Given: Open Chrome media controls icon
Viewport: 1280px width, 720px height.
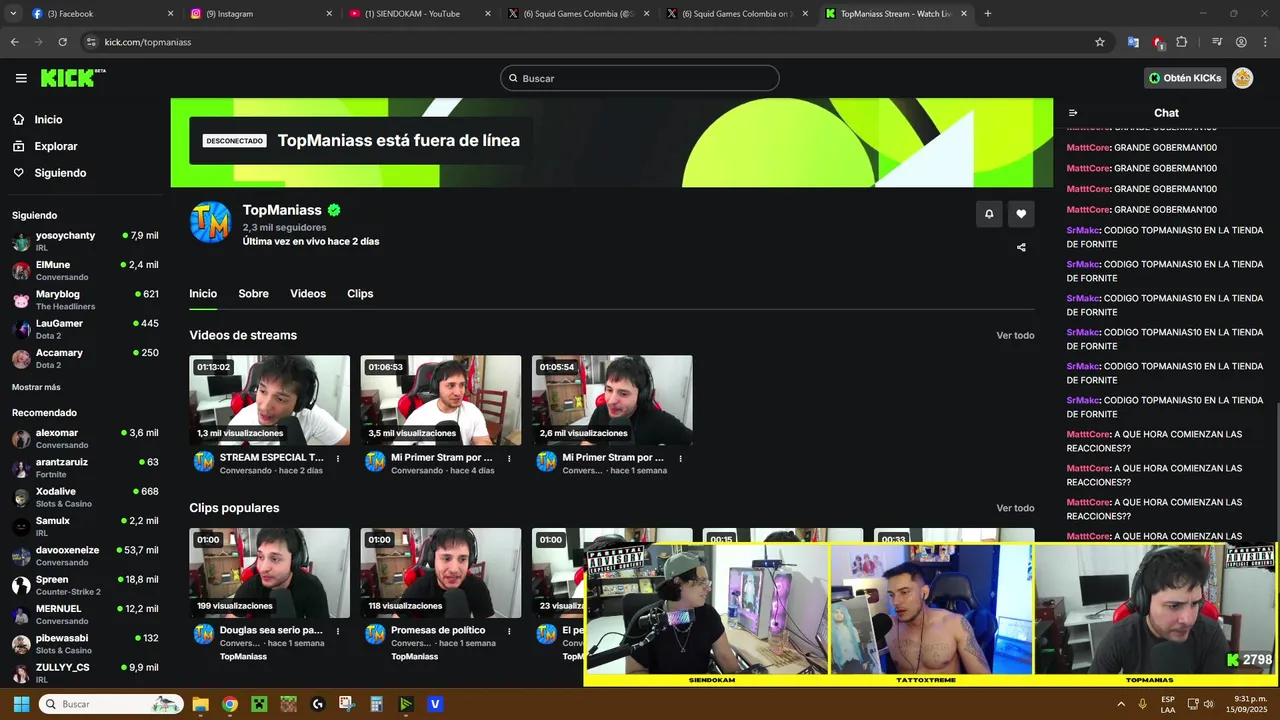Looking at the screenshot, I should pos(1217,42).
